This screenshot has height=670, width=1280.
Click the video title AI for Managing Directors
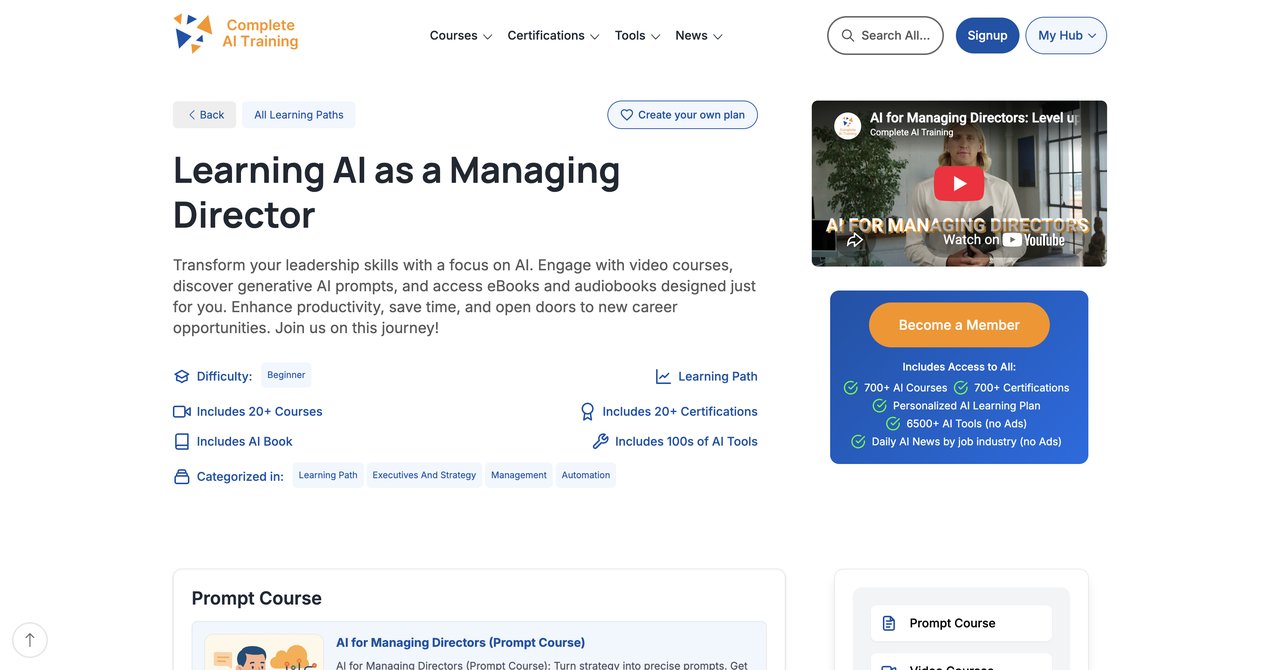974,118
